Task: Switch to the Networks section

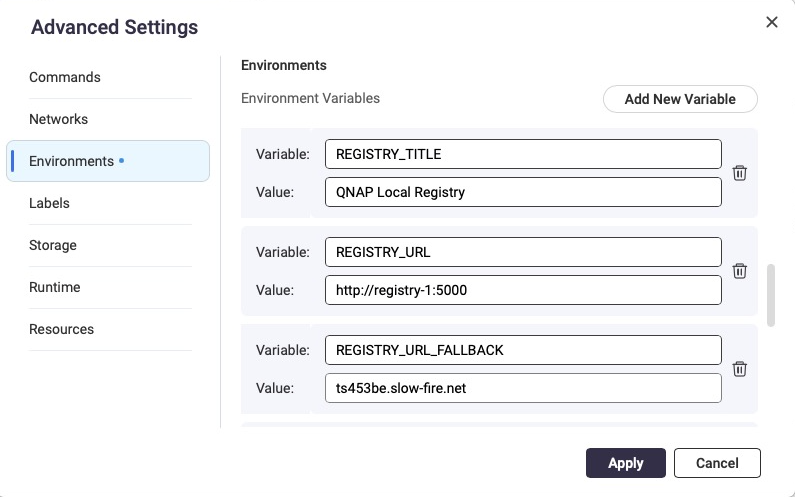Action: [59, 119]
